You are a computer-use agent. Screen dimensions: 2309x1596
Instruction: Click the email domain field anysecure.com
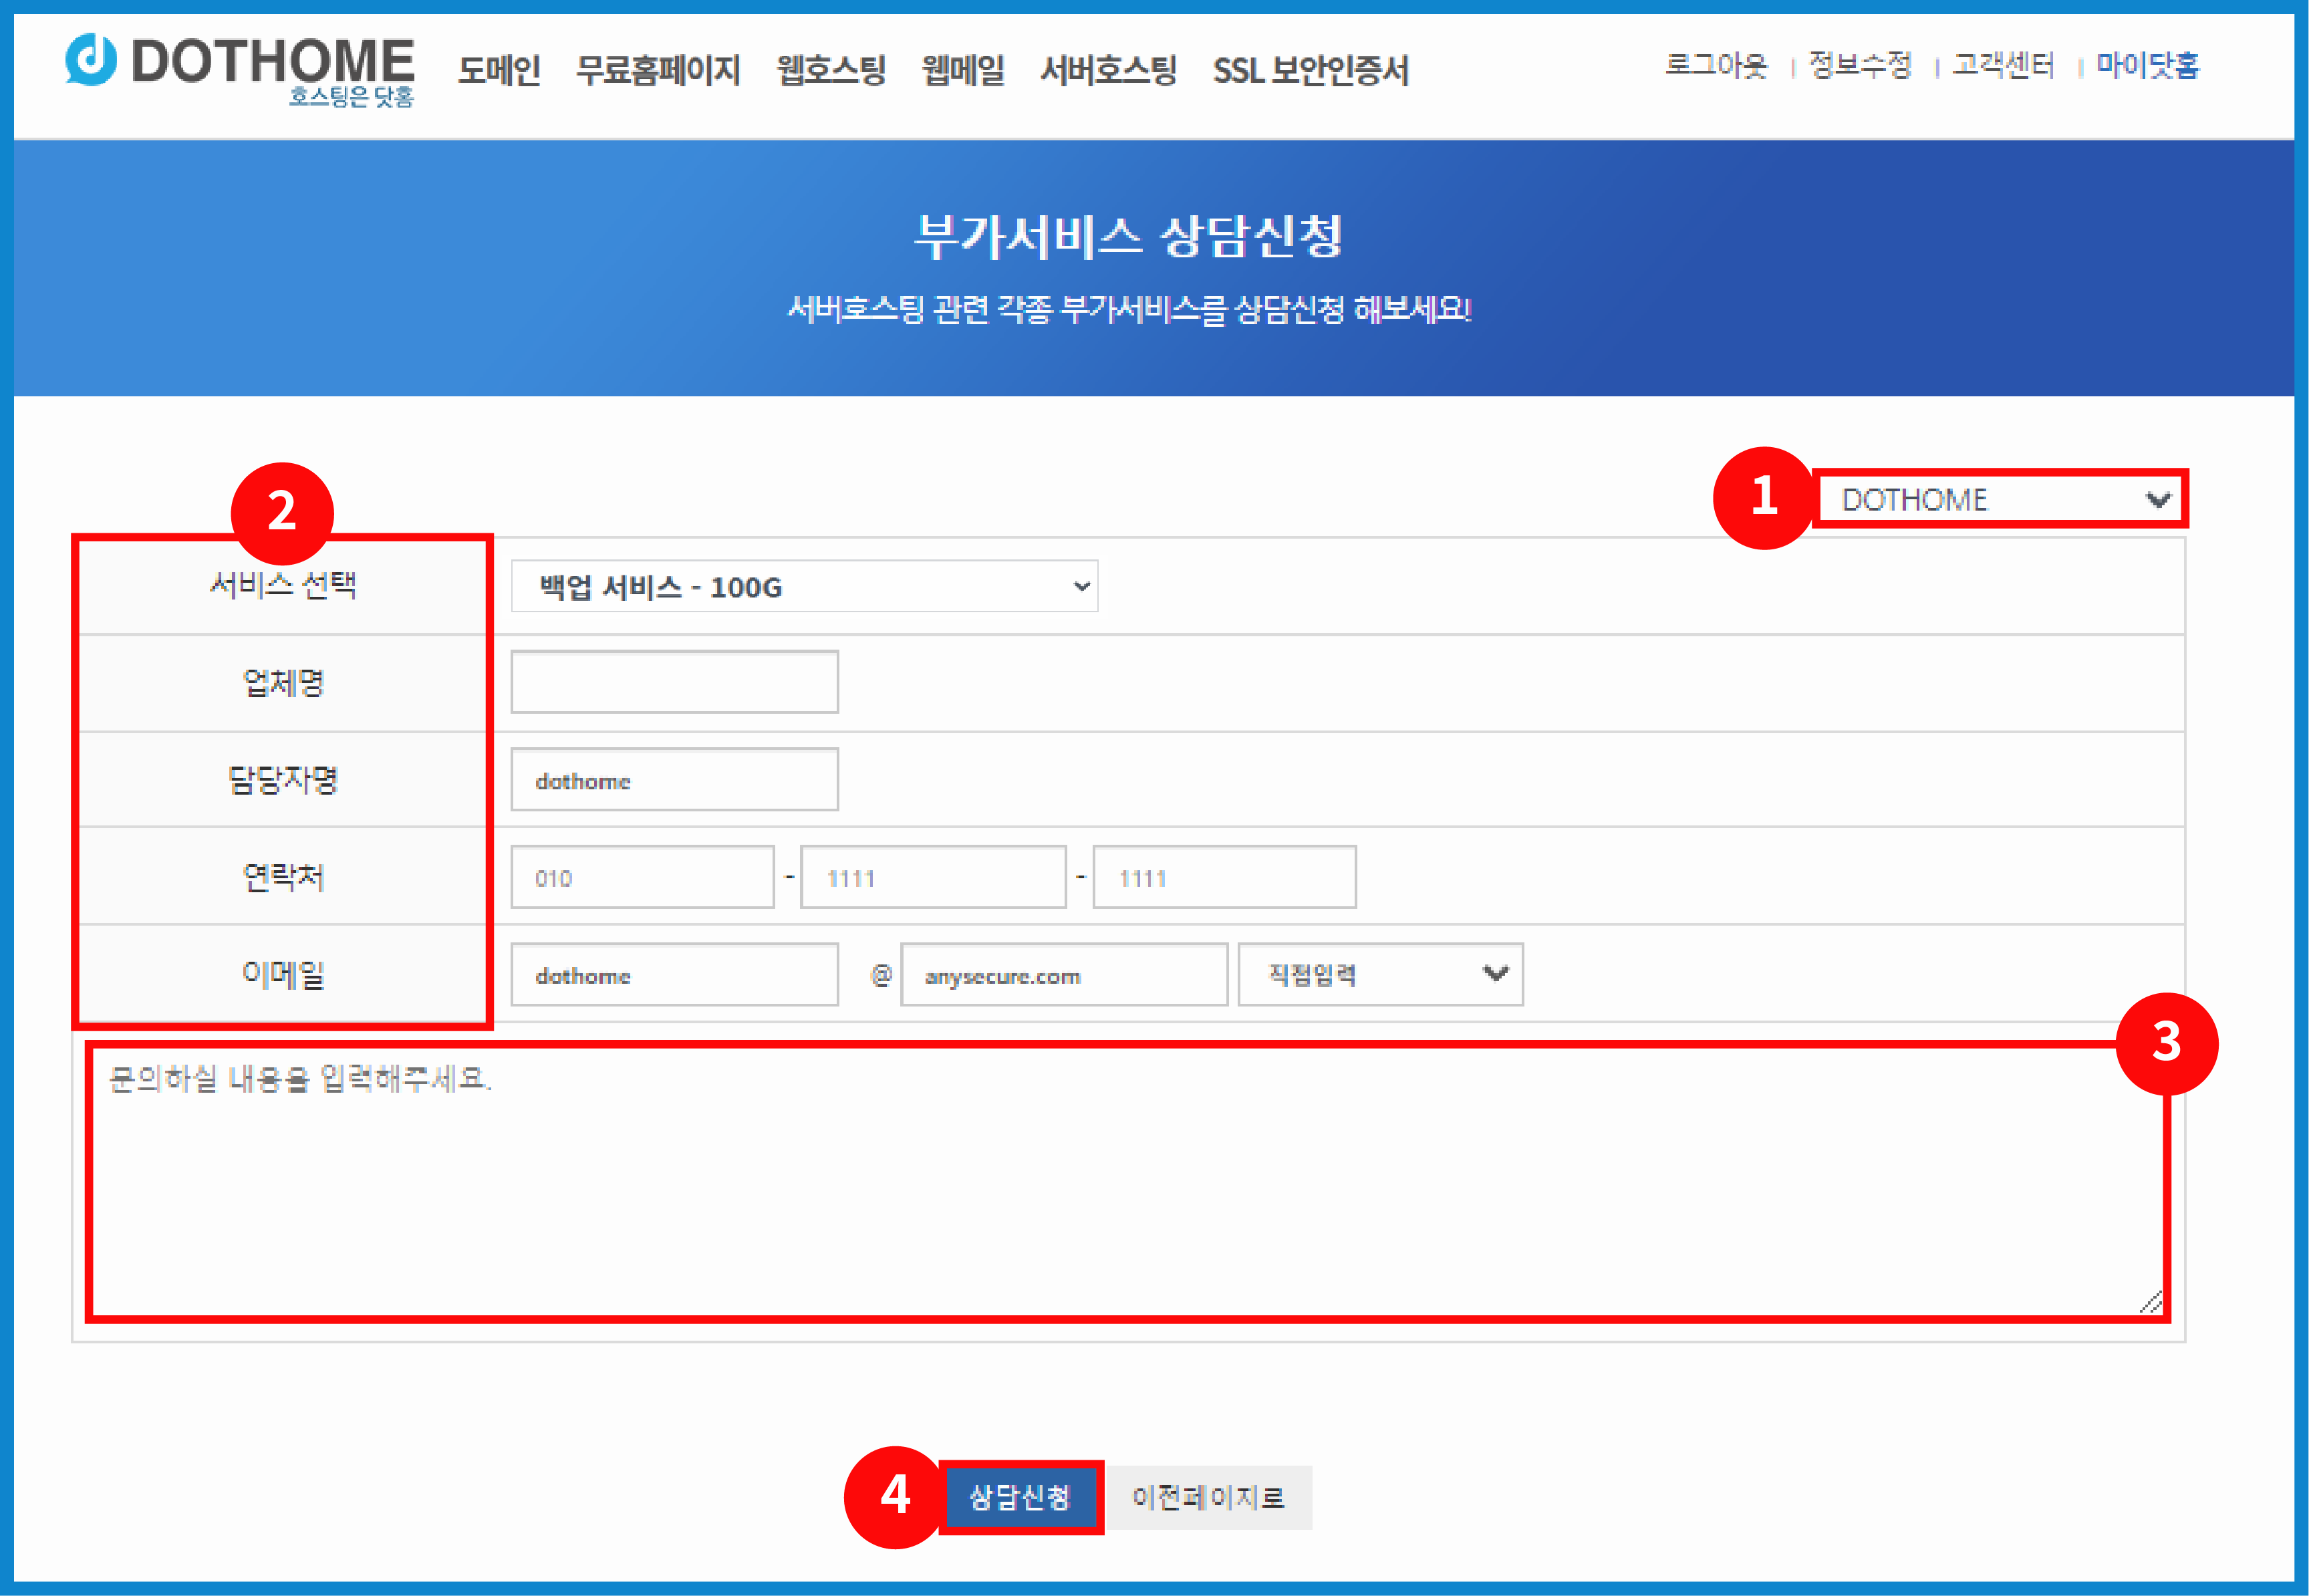pos(1064,975)
